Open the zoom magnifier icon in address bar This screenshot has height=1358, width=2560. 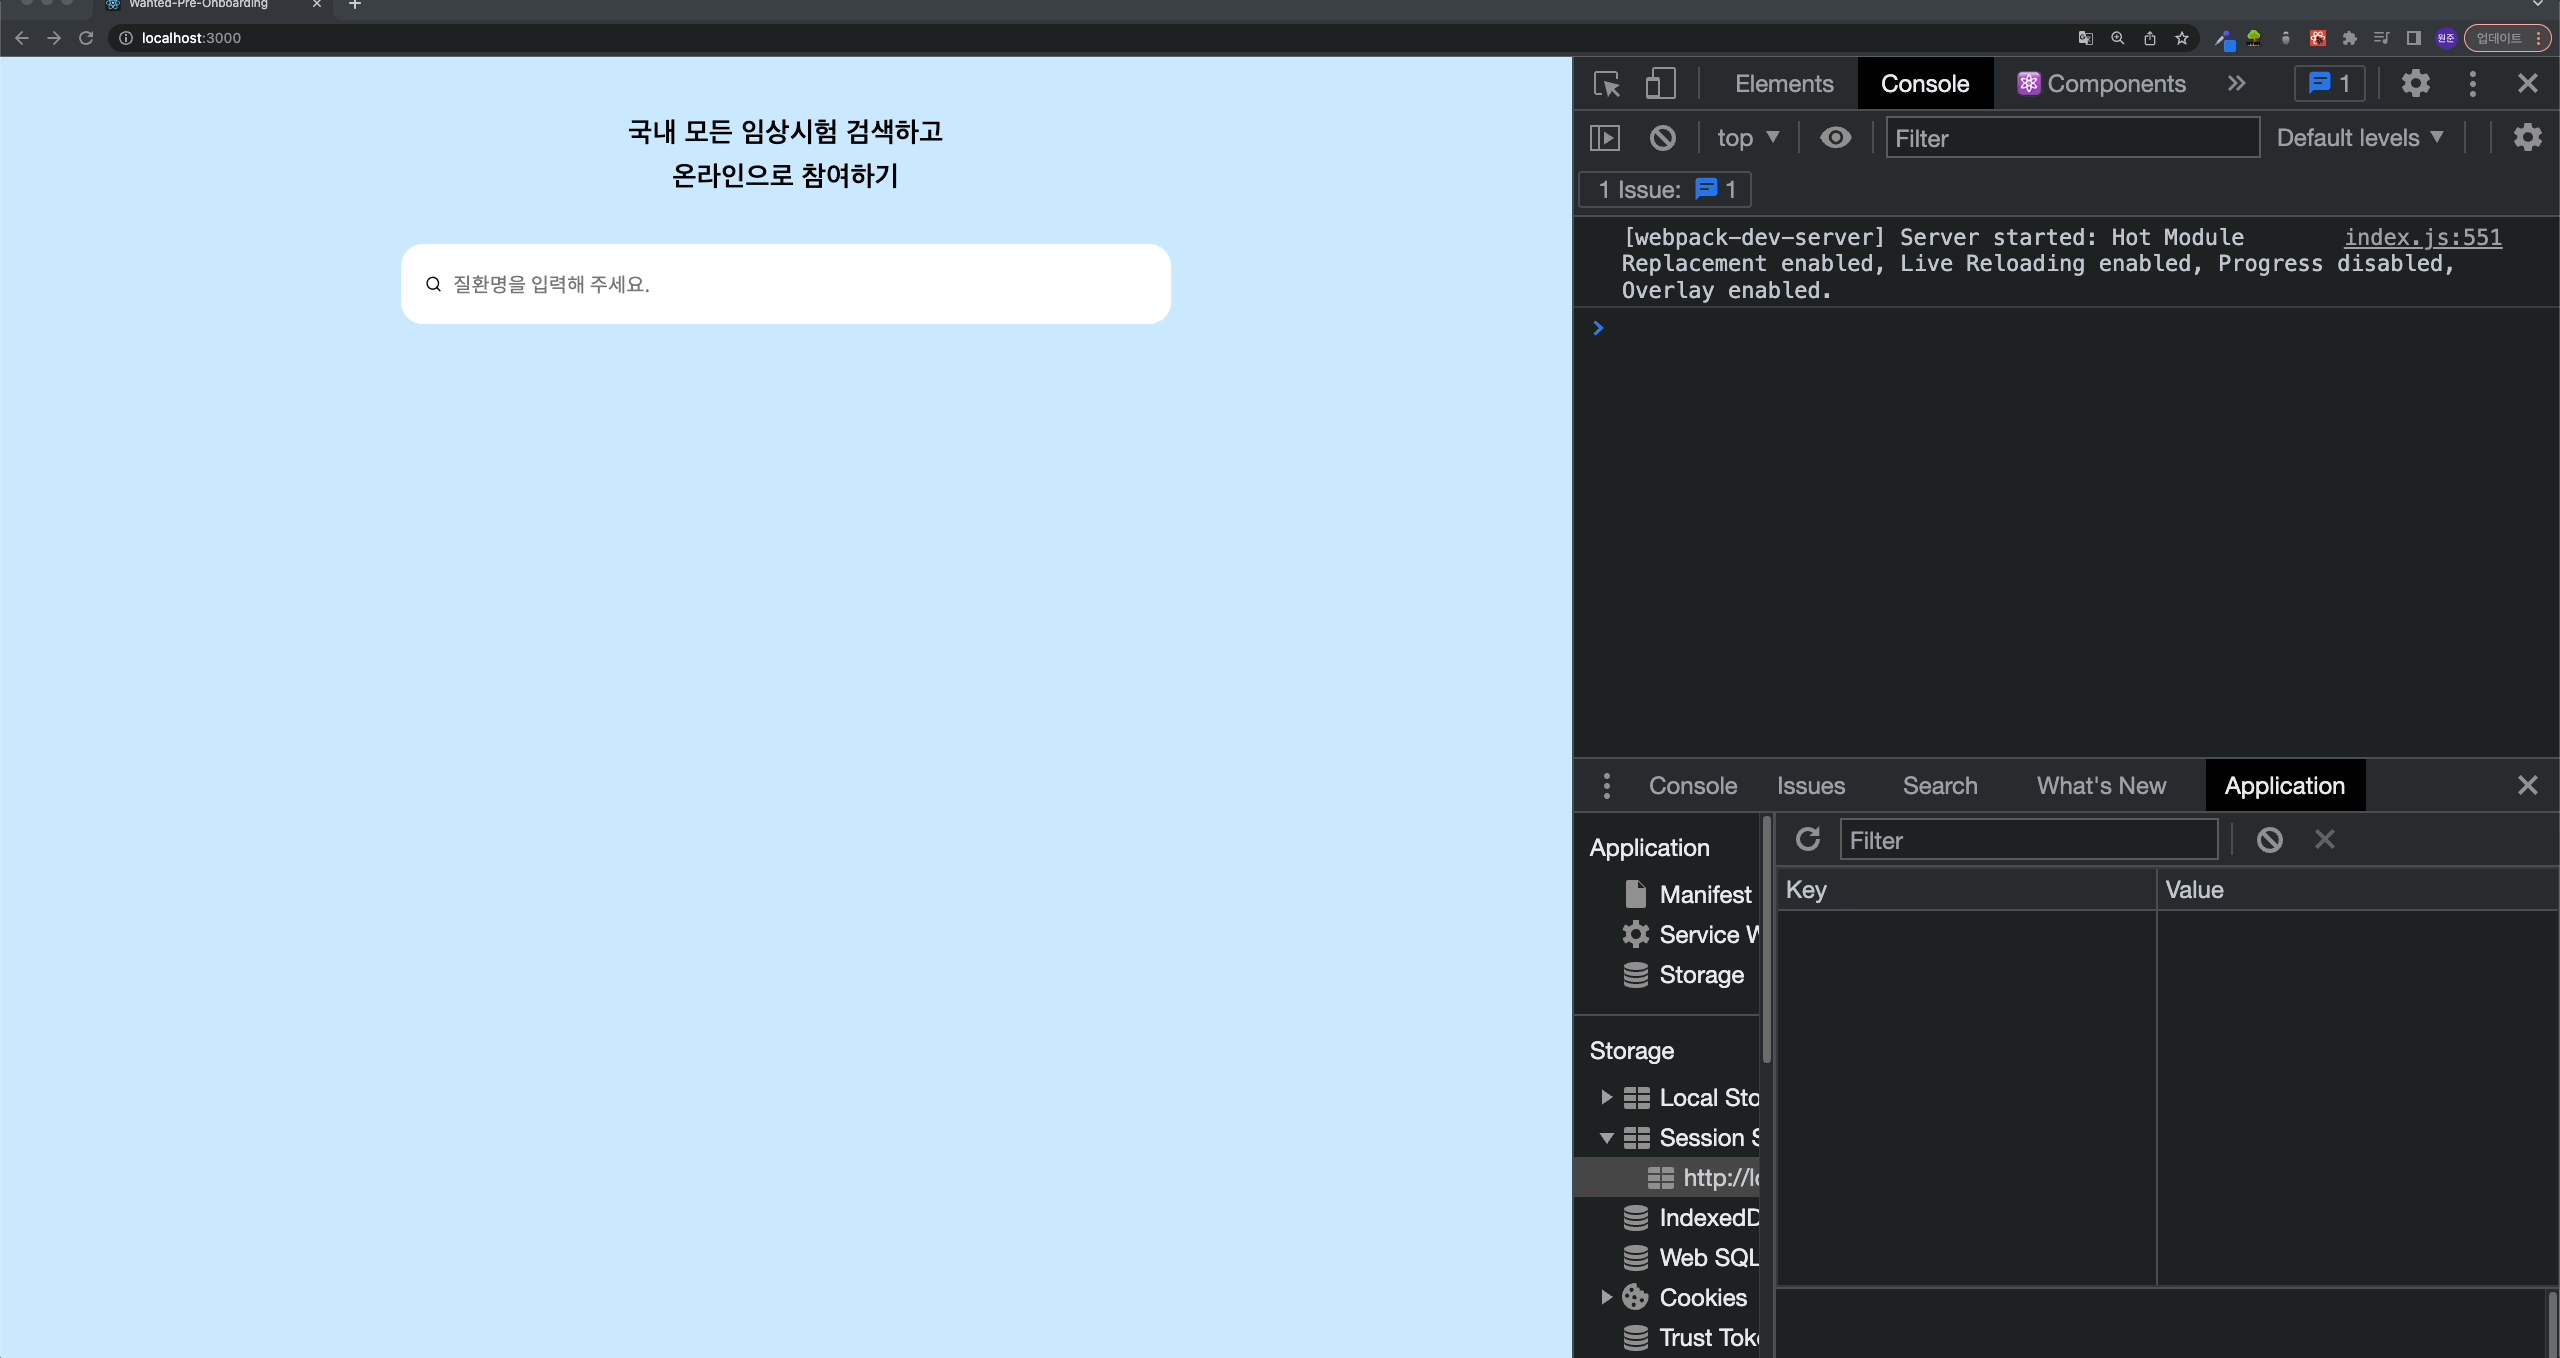[2118, 38]
